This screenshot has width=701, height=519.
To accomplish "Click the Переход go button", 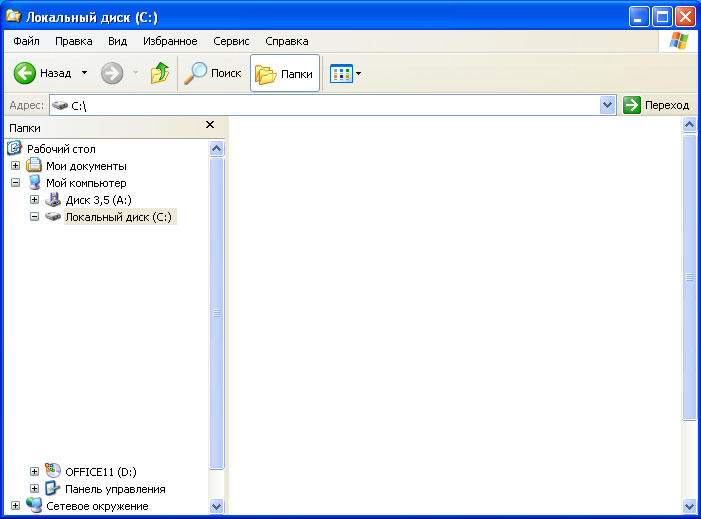I will click(656, 105).
